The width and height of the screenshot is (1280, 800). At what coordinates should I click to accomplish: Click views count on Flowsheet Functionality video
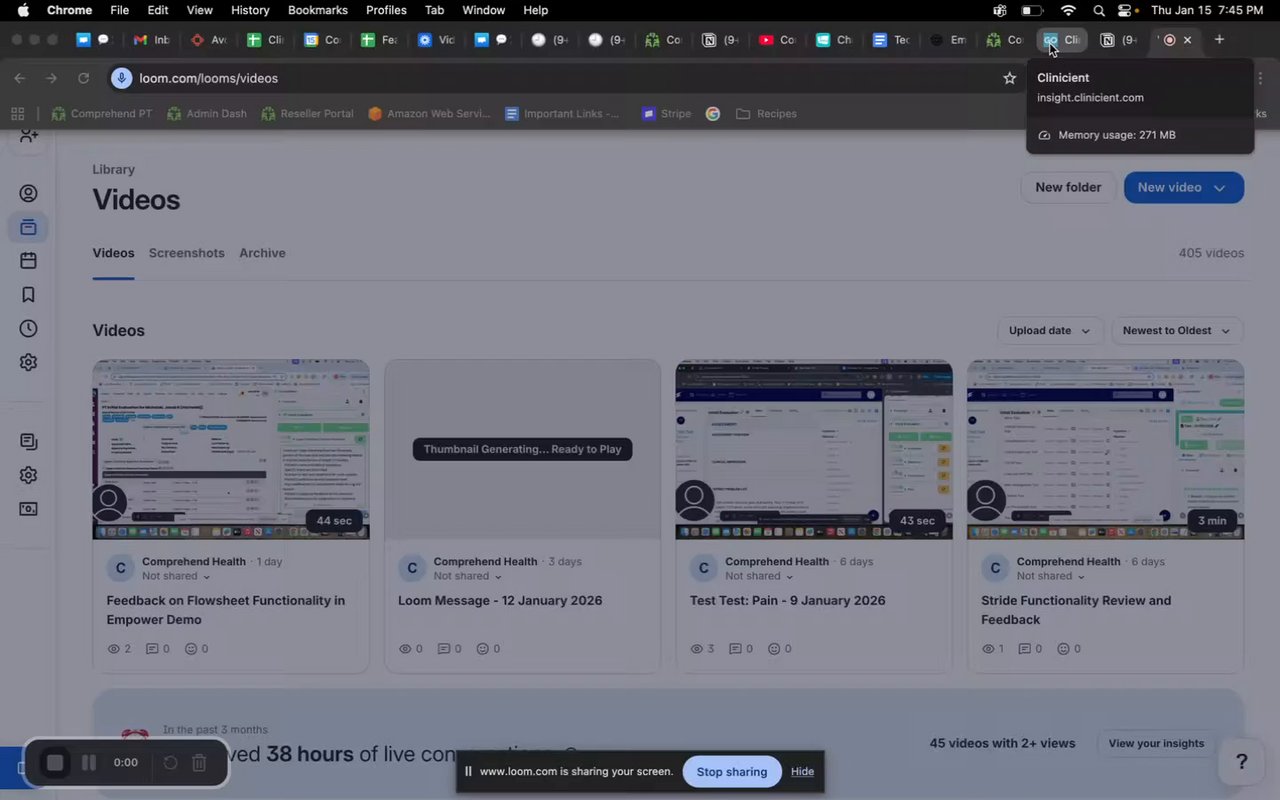(x=119, y=649)
